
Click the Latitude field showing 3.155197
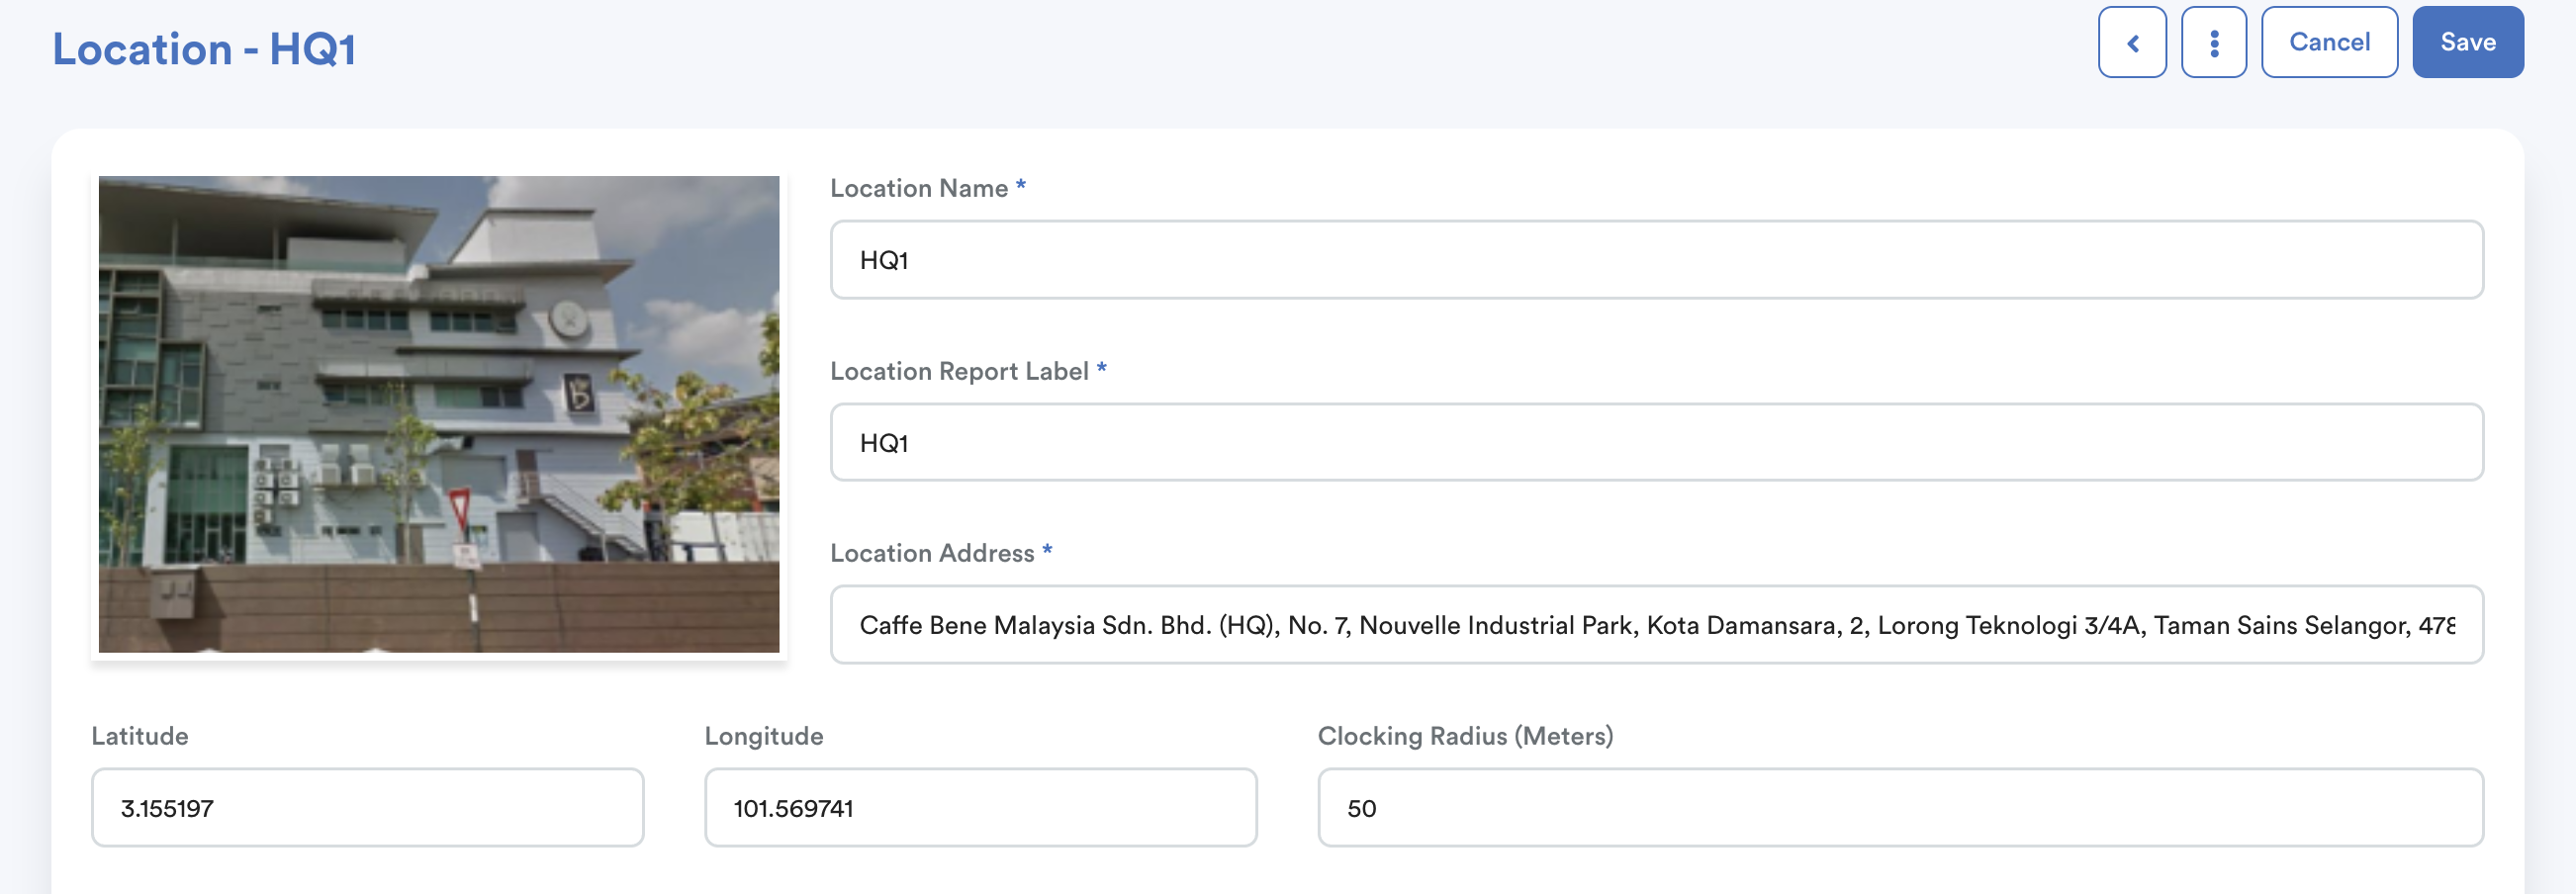[x=367, y=808]
